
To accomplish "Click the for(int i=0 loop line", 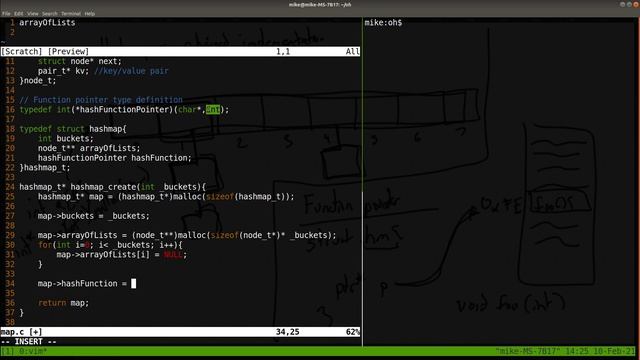I will click(110, 245).
